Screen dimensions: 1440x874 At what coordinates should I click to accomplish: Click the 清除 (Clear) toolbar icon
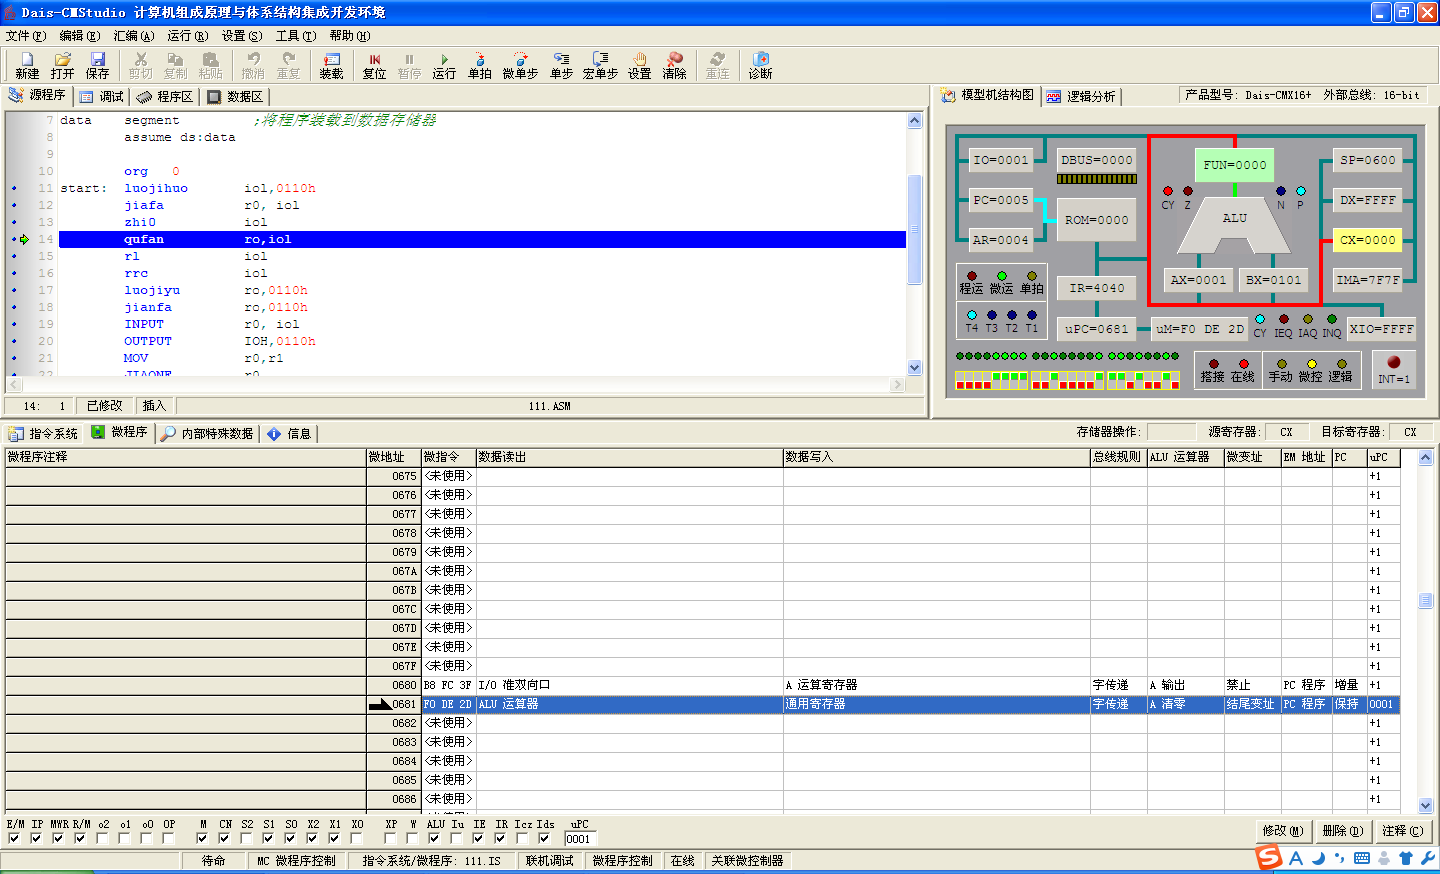[675, 66]
